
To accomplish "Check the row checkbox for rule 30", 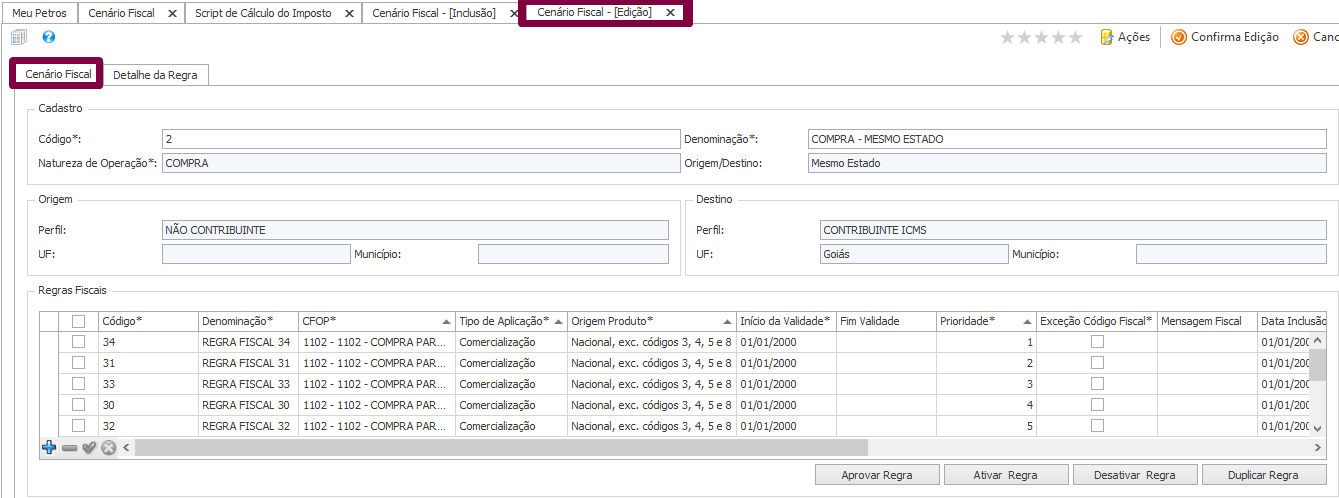I will click(x=79, y=405).
